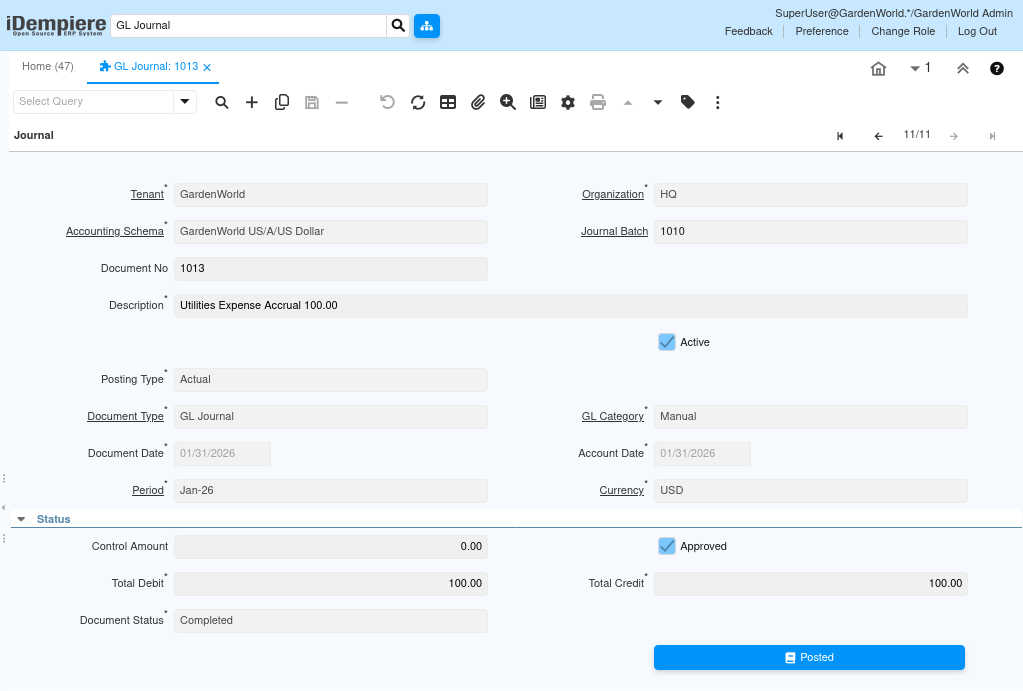1023x691 pixels.
Task: Click the Account Date field
Action: tap(702, 453)
